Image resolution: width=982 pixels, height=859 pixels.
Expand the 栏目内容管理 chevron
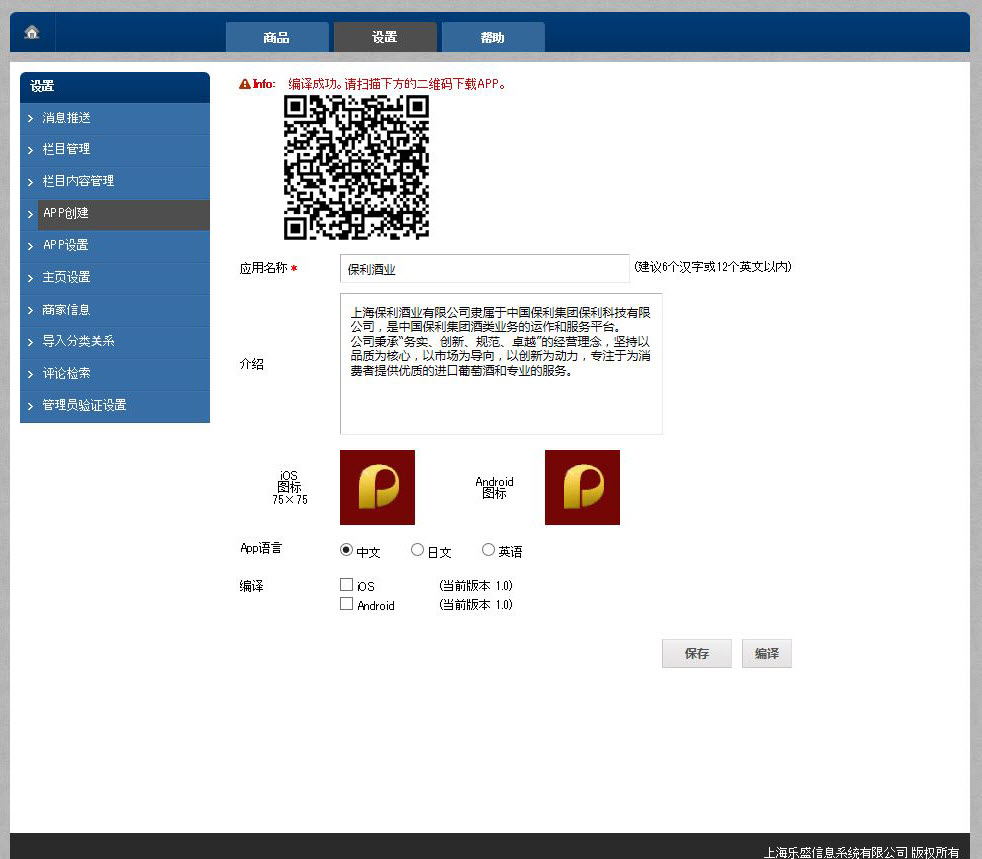tap(30, 182)
